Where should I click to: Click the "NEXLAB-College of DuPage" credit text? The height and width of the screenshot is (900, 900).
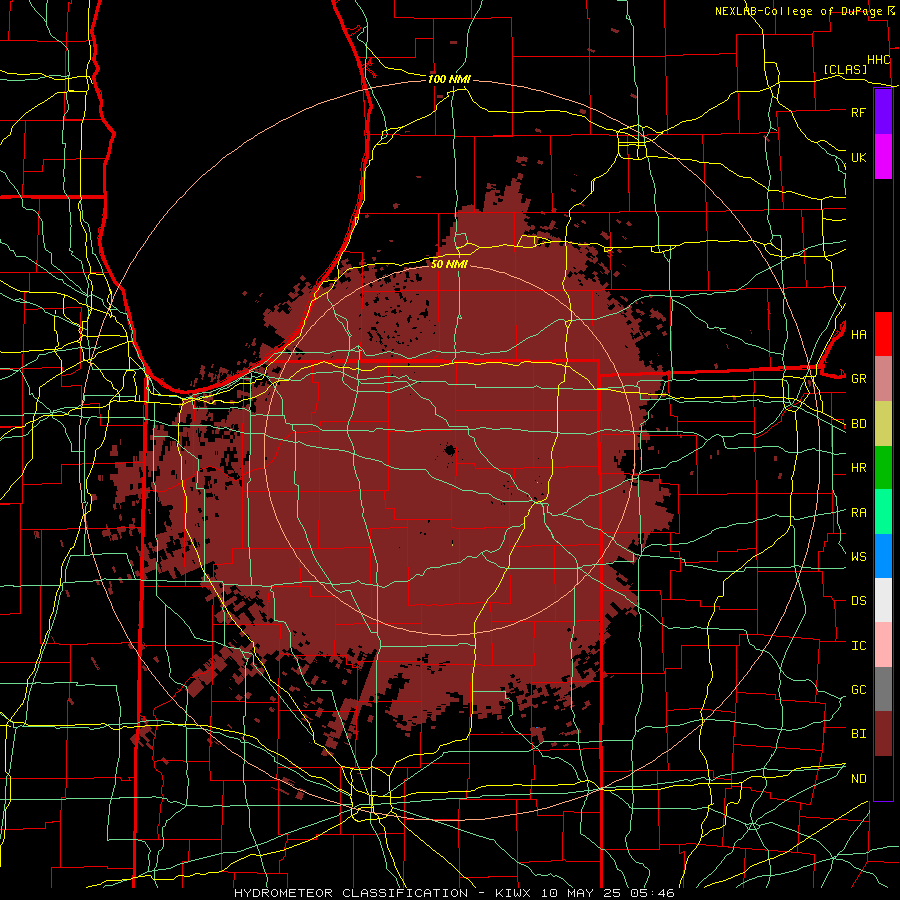(x=801, y=11)
